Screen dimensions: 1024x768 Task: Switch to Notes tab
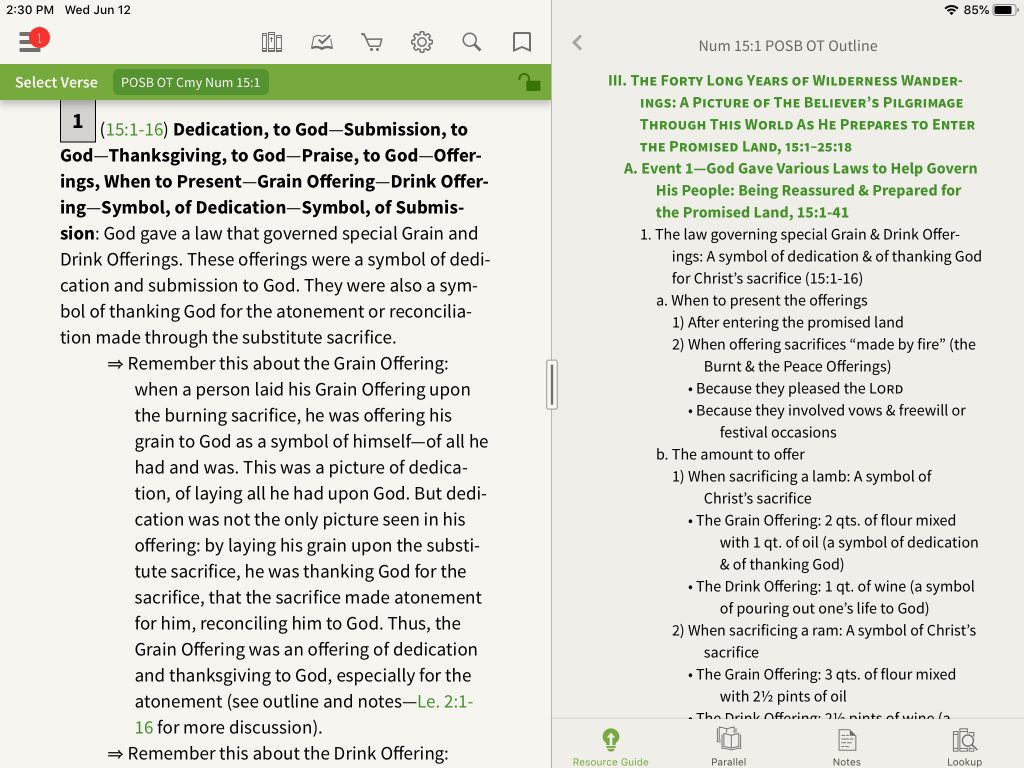(x=846, y=748)
